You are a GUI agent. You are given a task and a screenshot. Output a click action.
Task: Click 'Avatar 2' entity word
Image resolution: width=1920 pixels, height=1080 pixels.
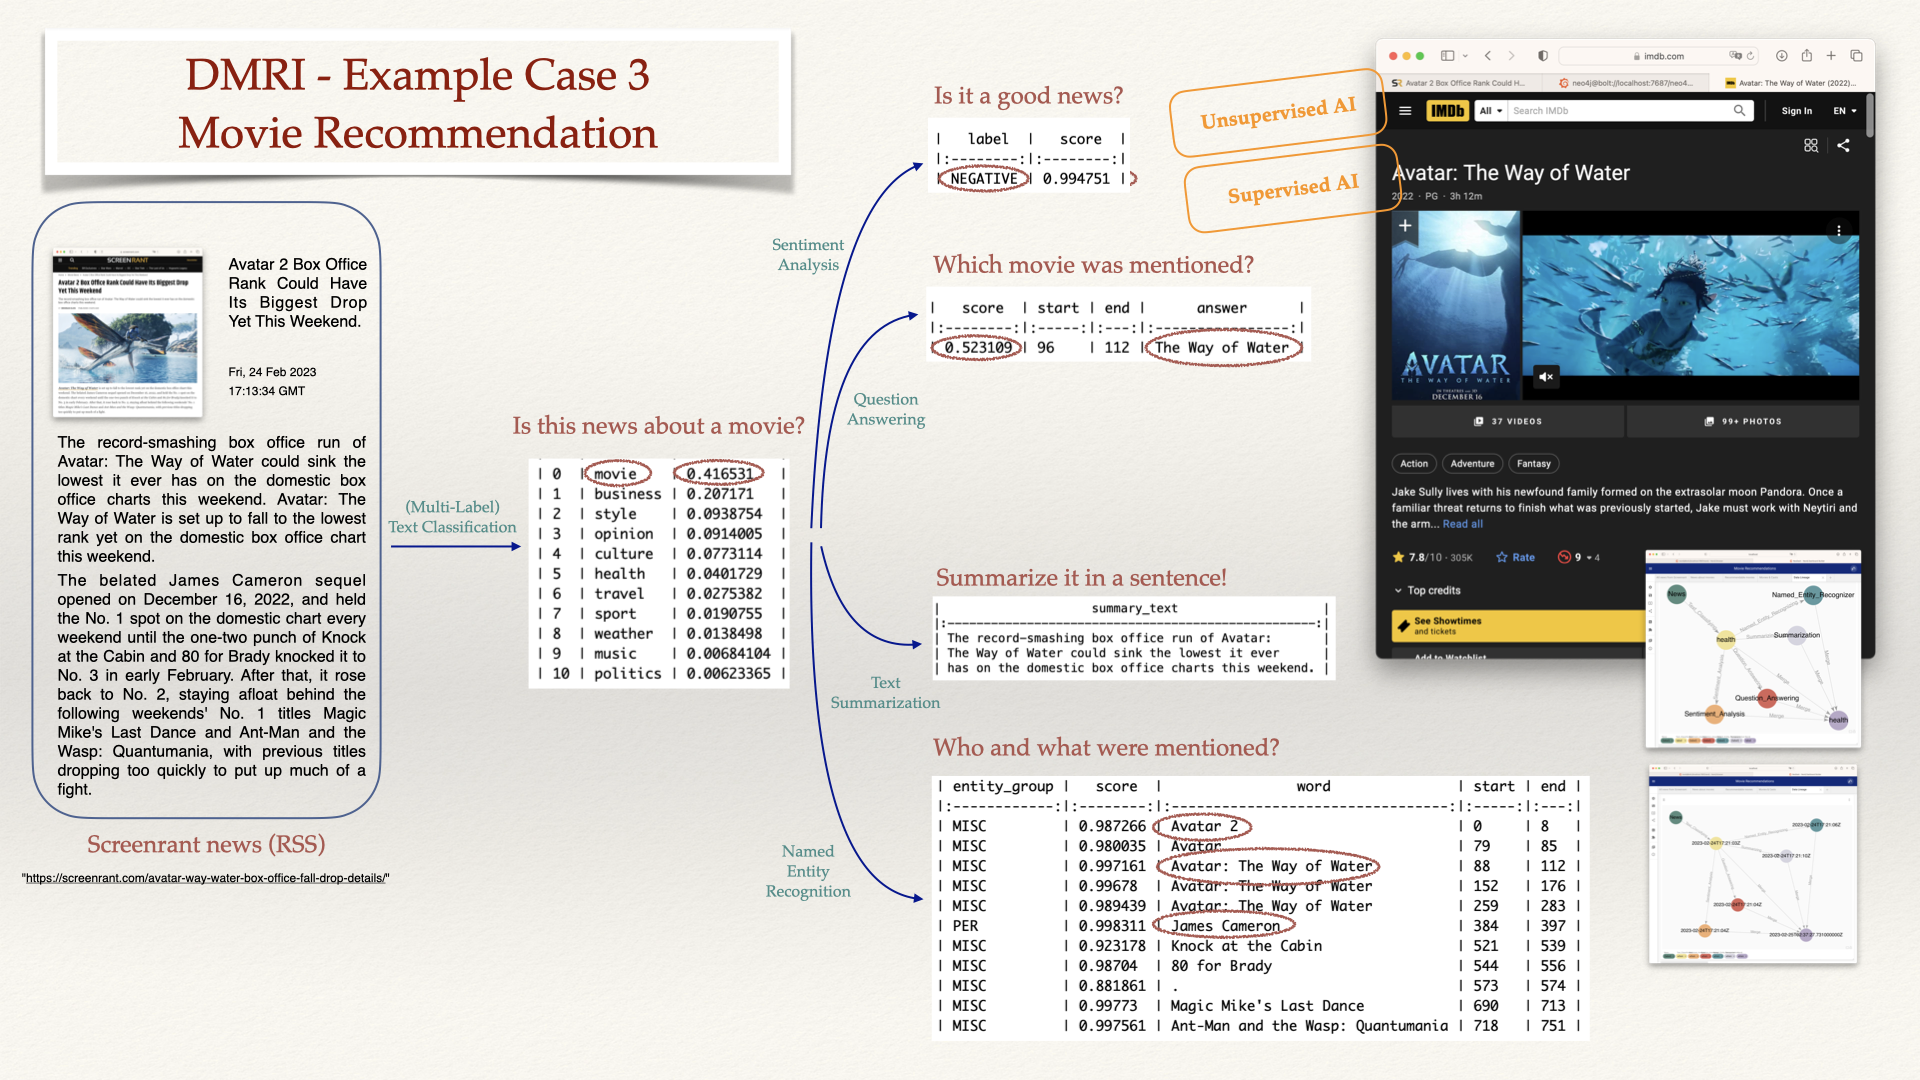tap(1204, 826)
